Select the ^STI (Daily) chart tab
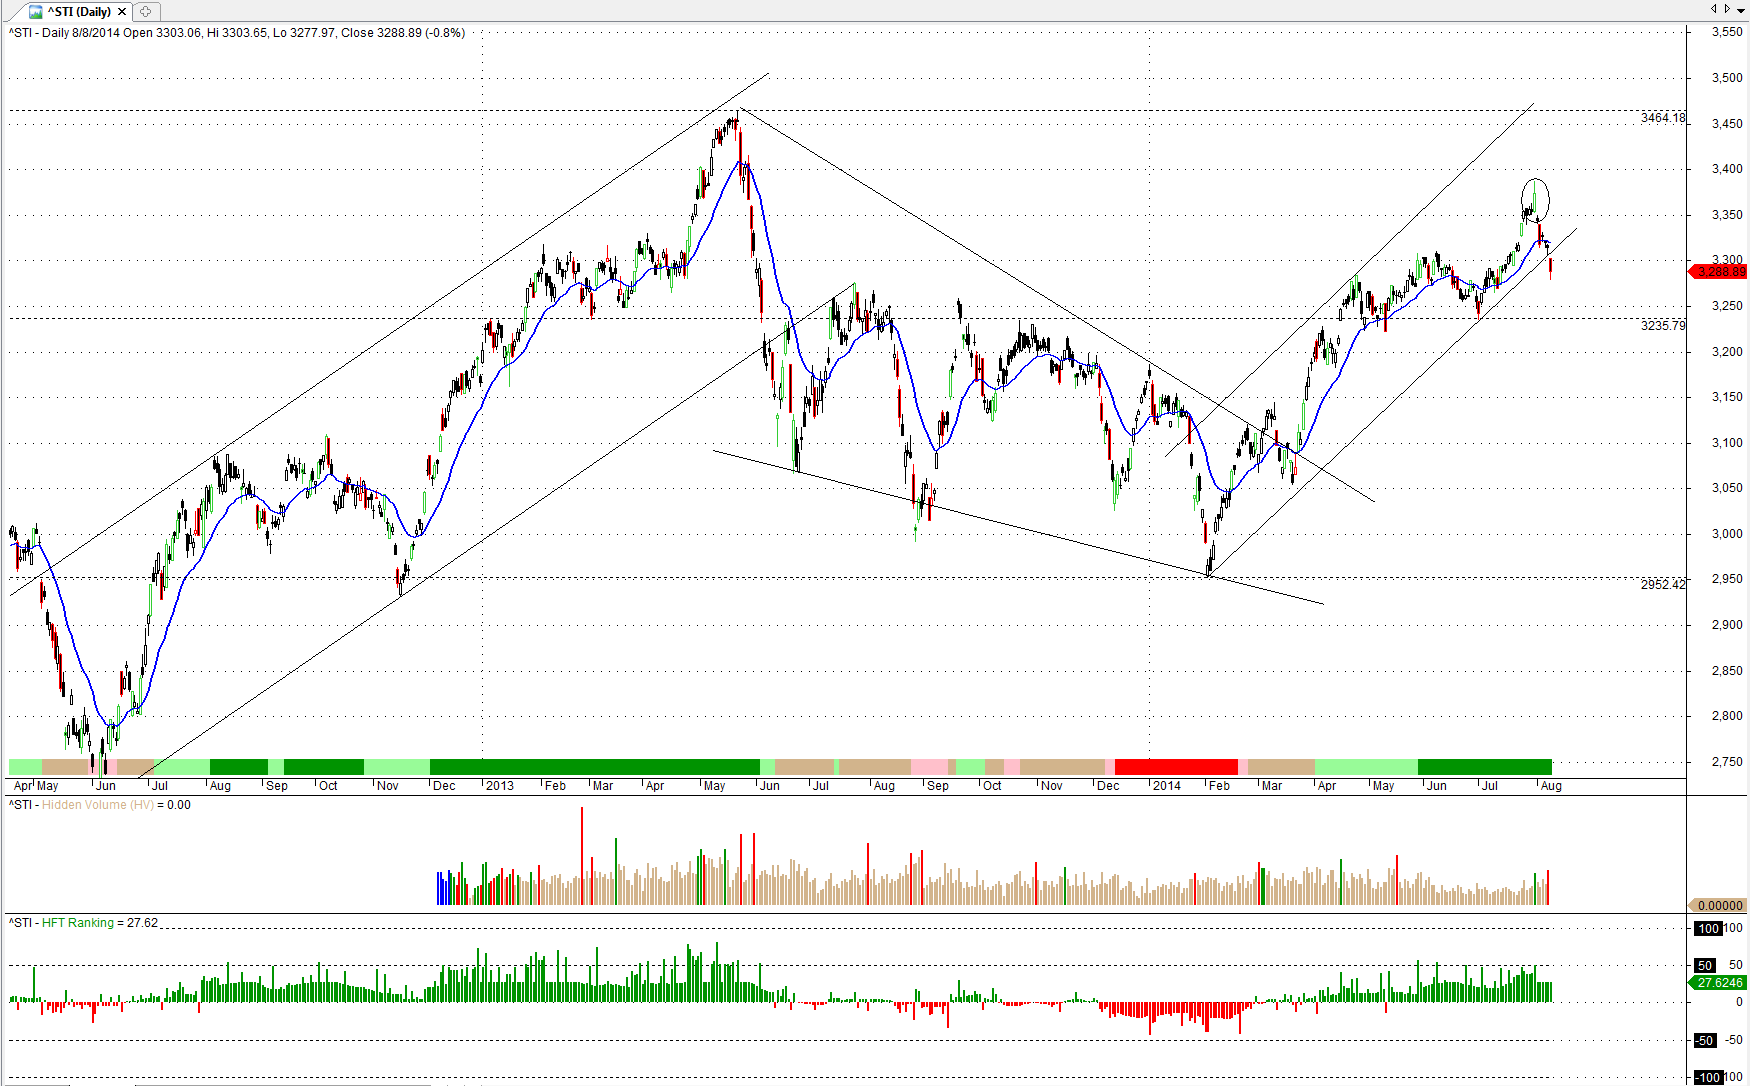This screenshot has width=1750, height=1086. [x=78, y=12]
